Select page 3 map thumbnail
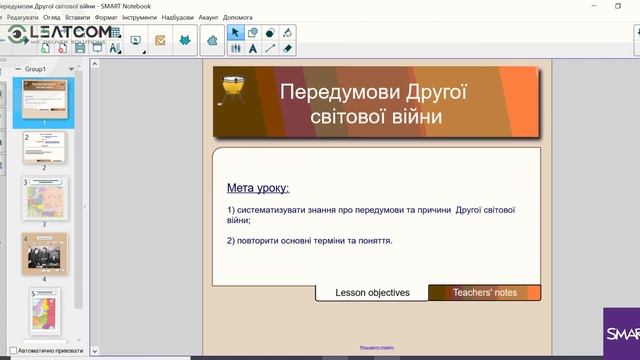This screenshot has height=360, width=640. click(x=45, y=198)
